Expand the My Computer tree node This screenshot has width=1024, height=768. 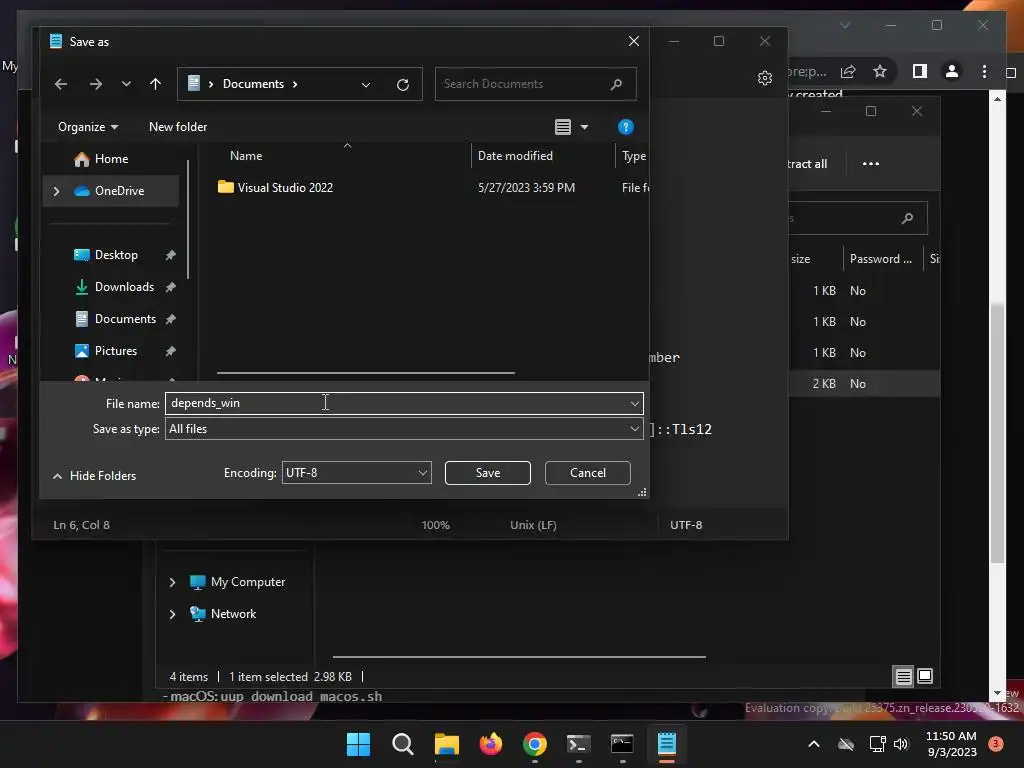[x=172, y=583]
